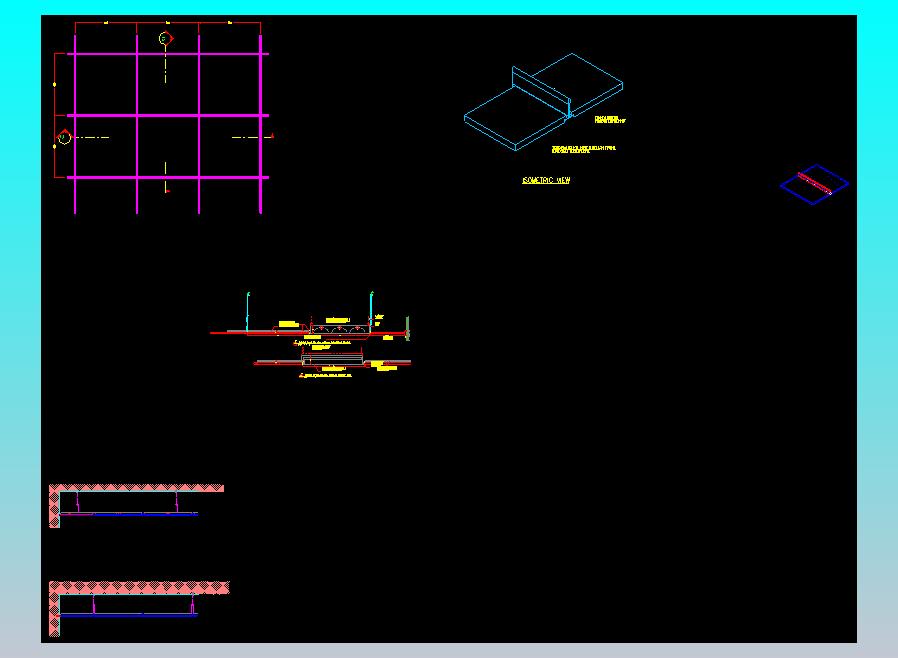Click the red section arrow below the grid

click(167, 191)
